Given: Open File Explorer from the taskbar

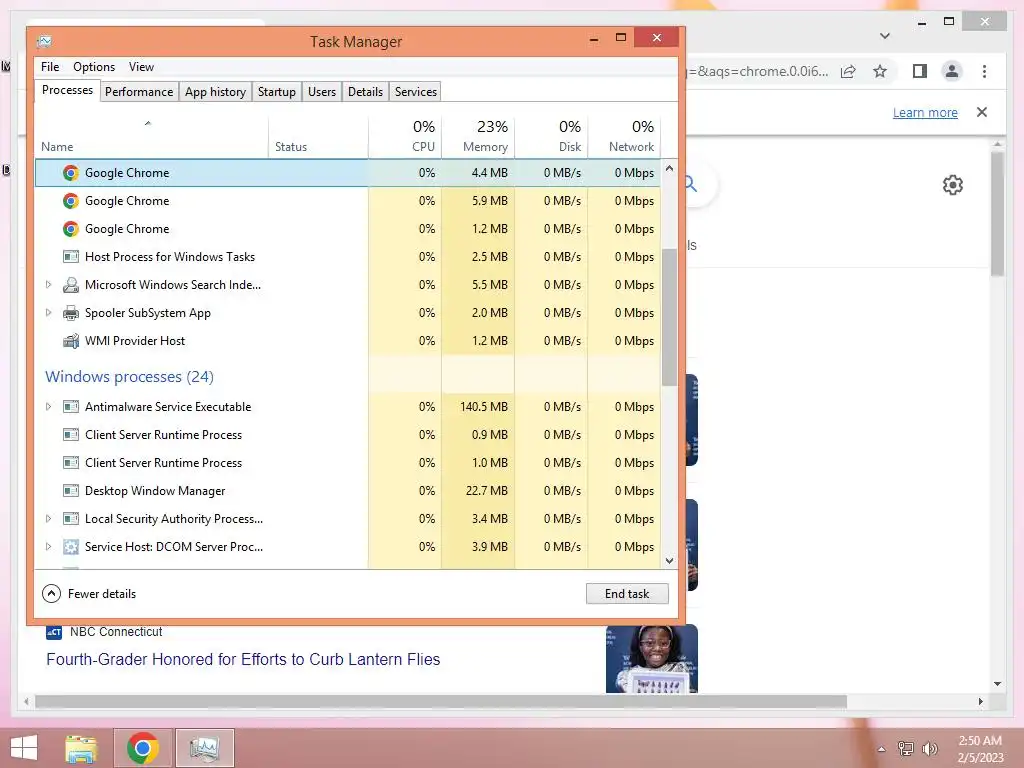Looking at the screenshot, I should (x=81, y=748).
